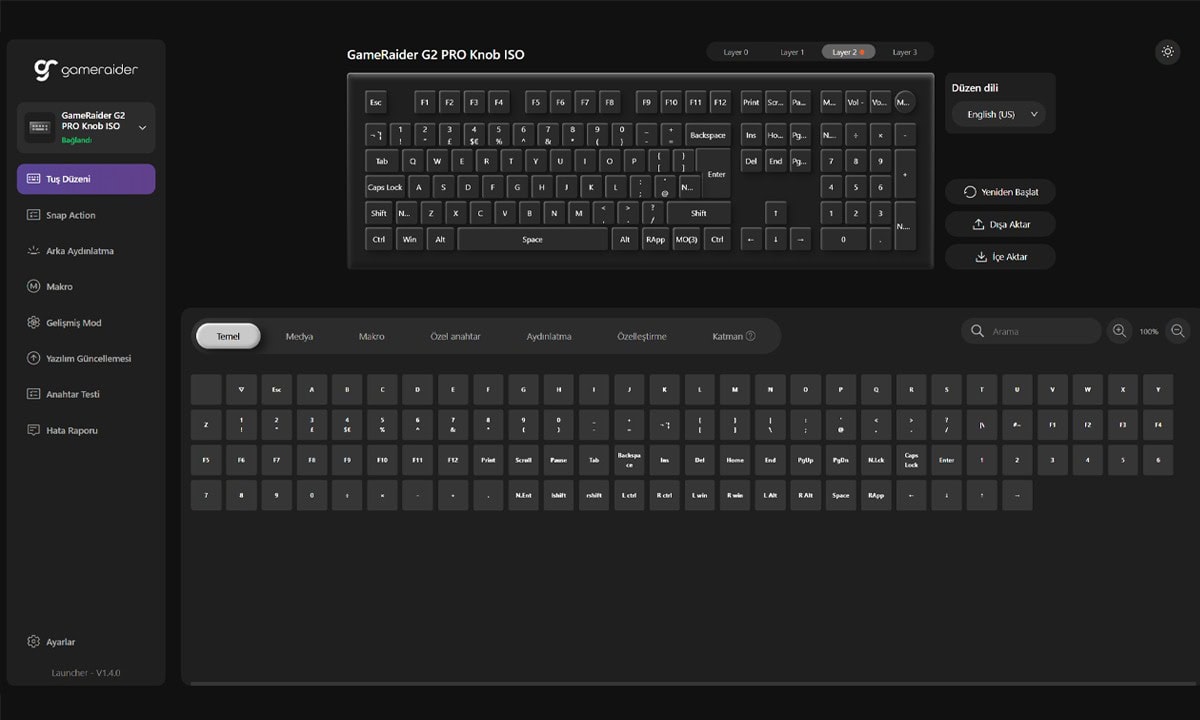1200x720 pixels.
Task: Select the F12 key on keyboard layout
Action: click(x=719, y=102)
